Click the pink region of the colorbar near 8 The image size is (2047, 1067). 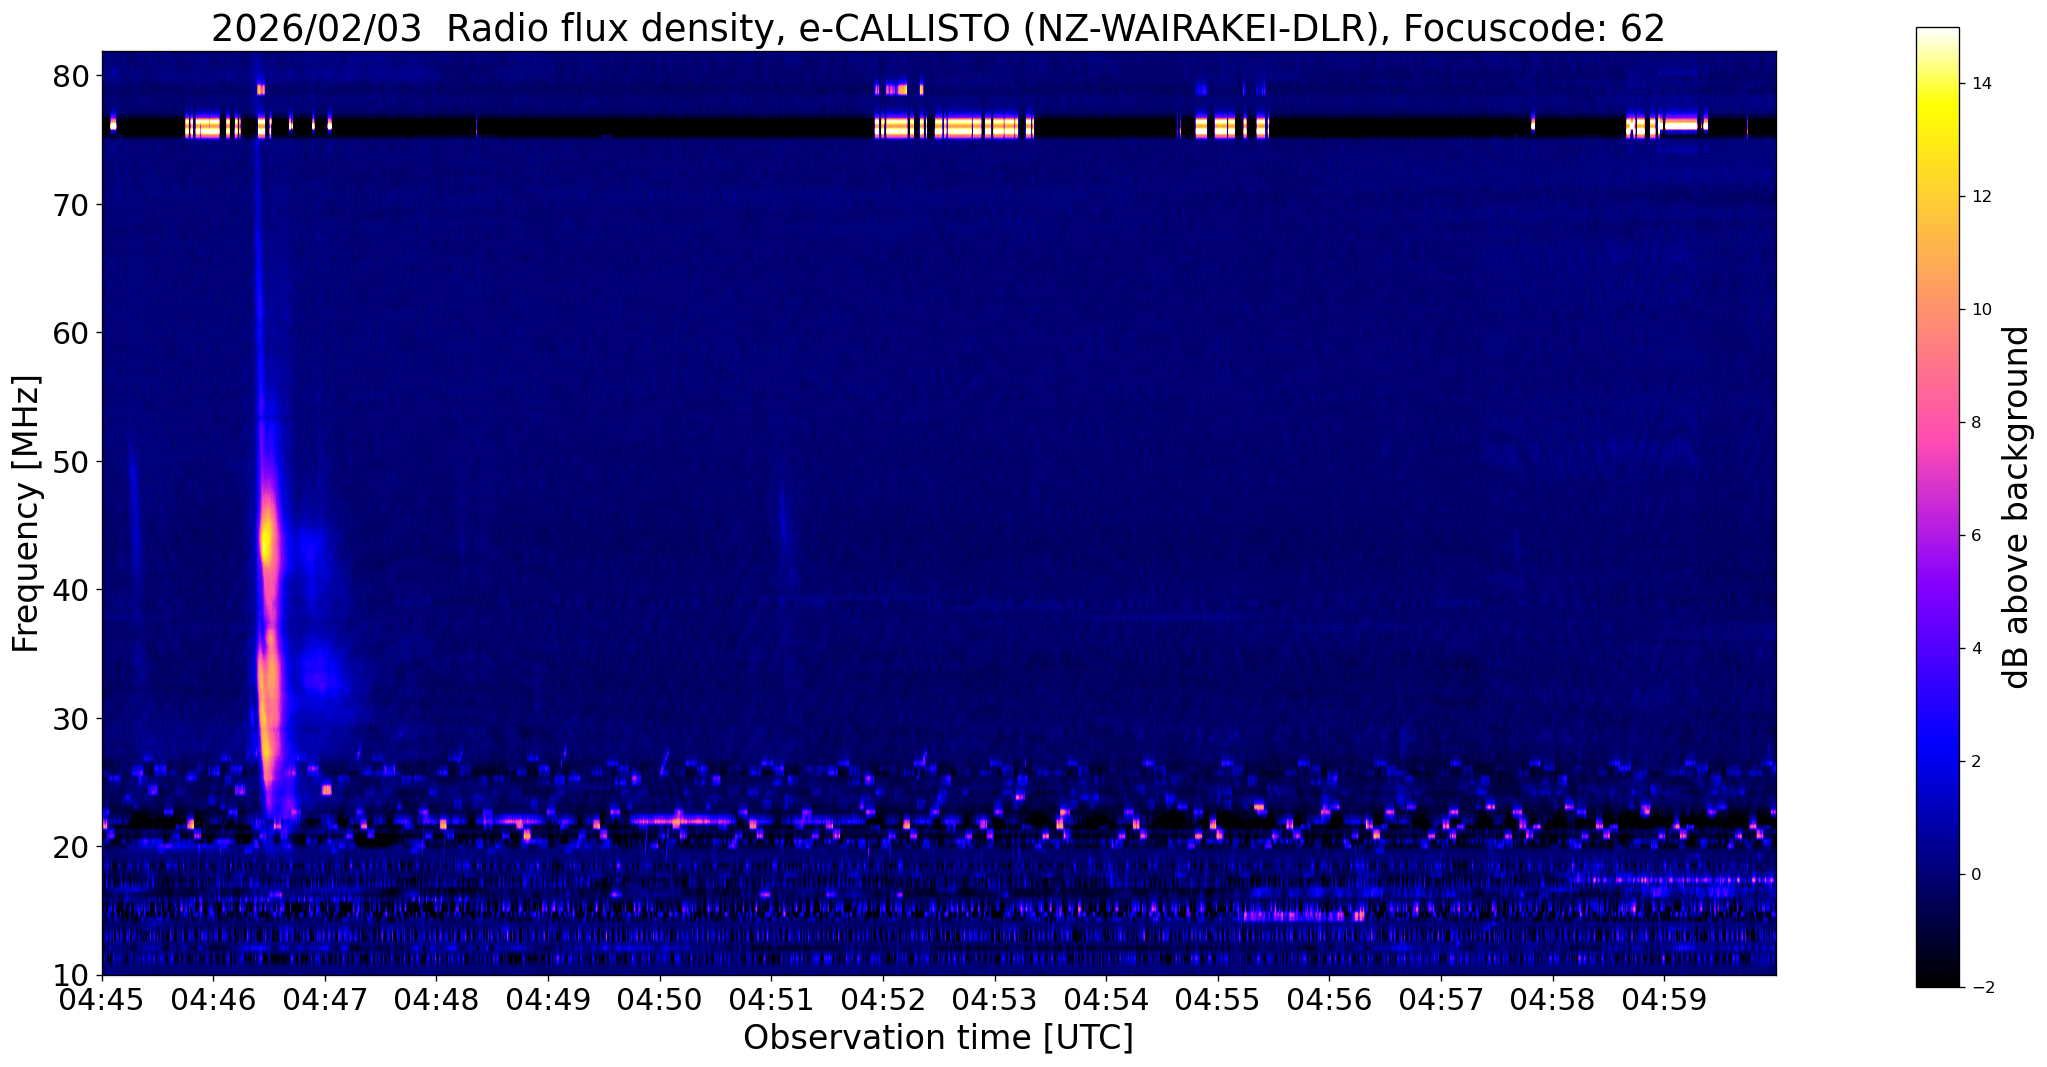tap(1937, 423)
